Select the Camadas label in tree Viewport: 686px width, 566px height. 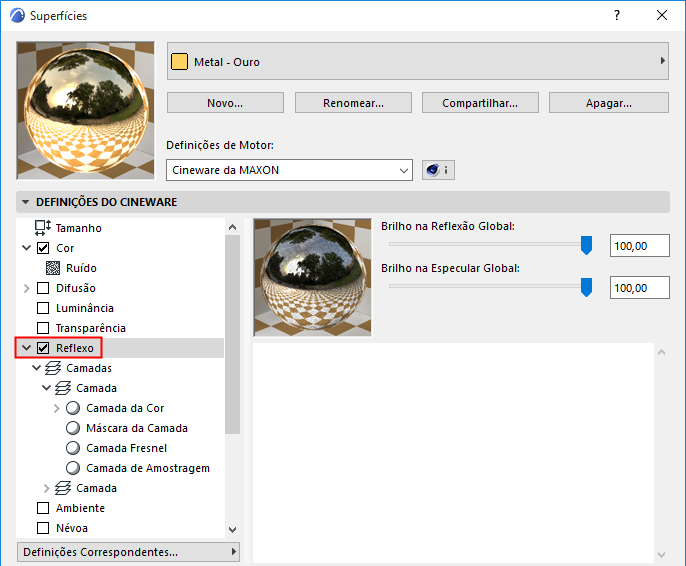point(89,368)
